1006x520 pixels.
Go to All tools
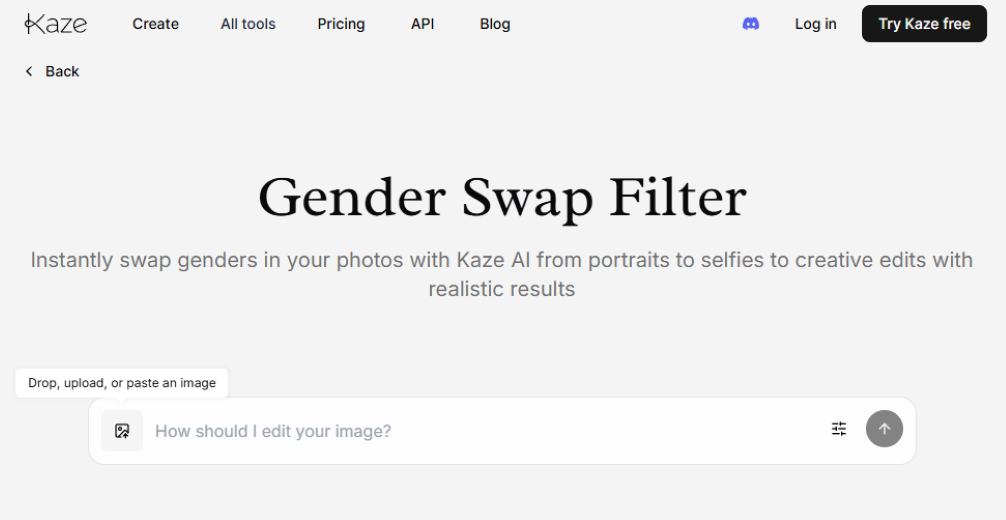click(x=248, y=24)
